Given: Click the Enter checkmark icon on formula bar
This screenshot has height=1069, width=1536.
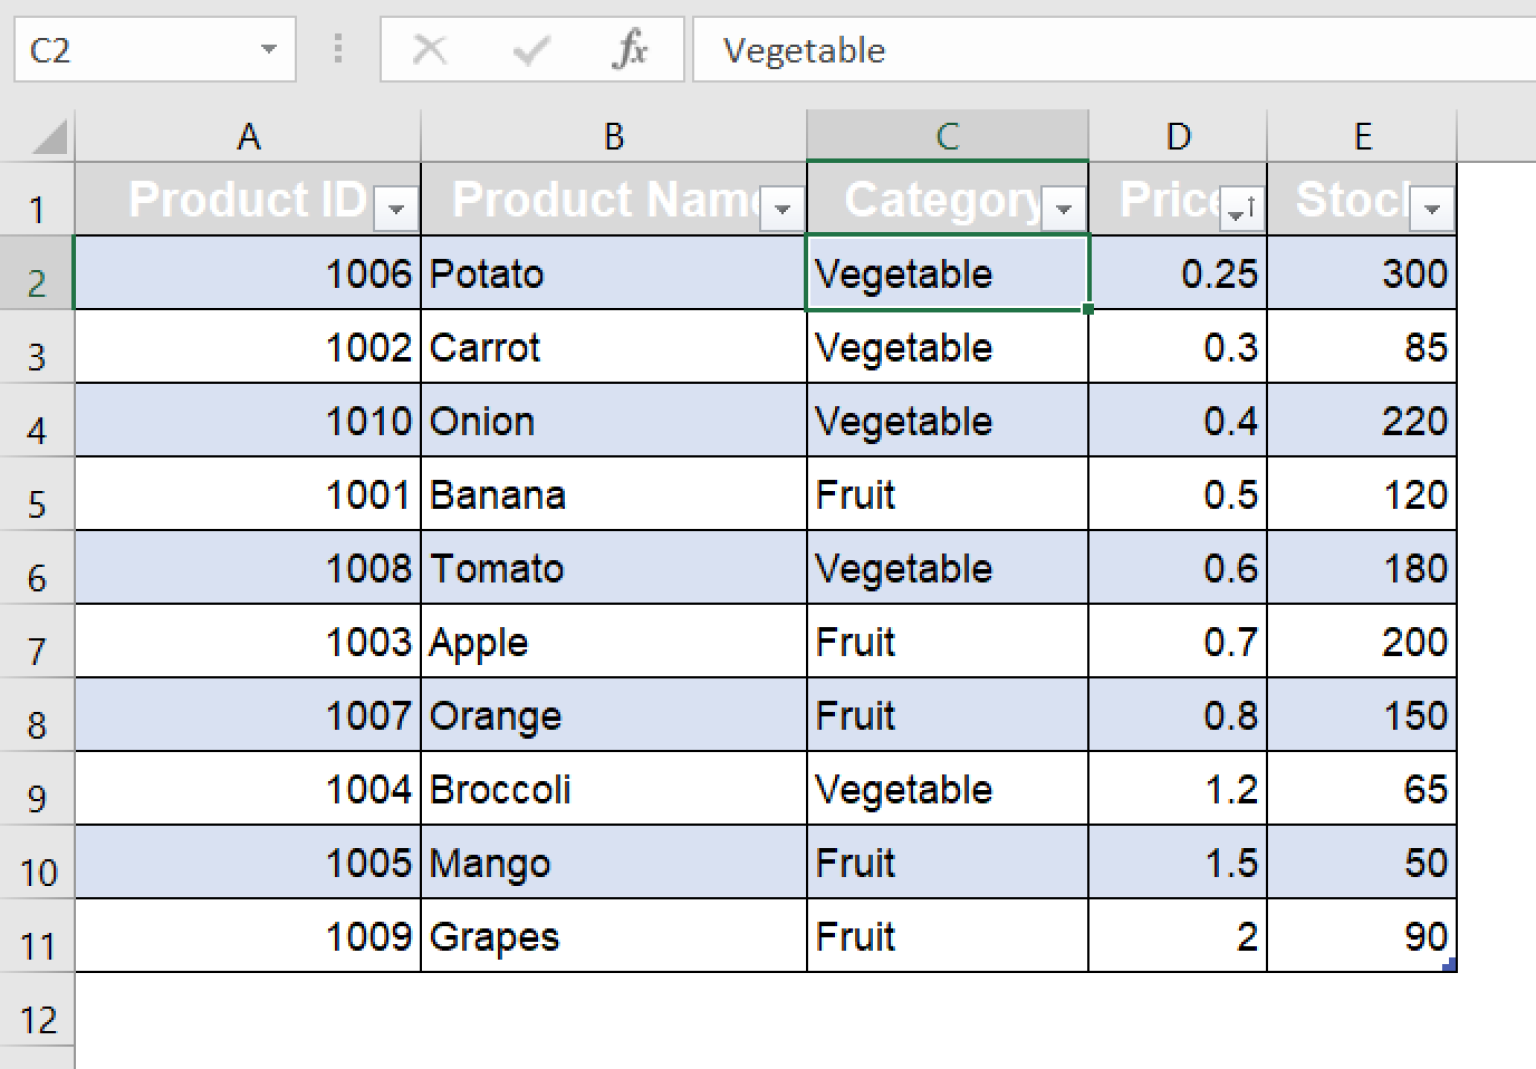Looking at the screenshot, I should click(x=531, y=49).
